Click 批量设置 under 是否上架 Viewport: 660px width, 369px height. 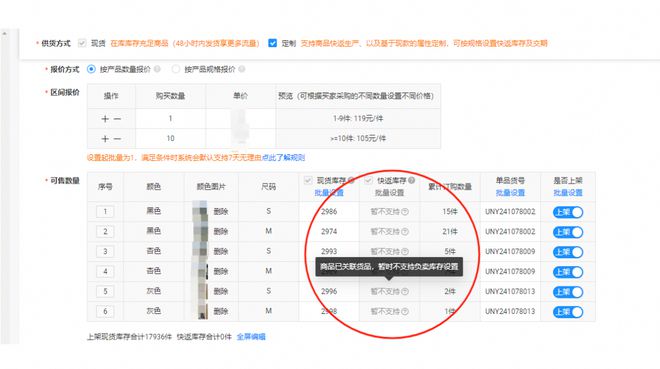click(x=568, y=192)
